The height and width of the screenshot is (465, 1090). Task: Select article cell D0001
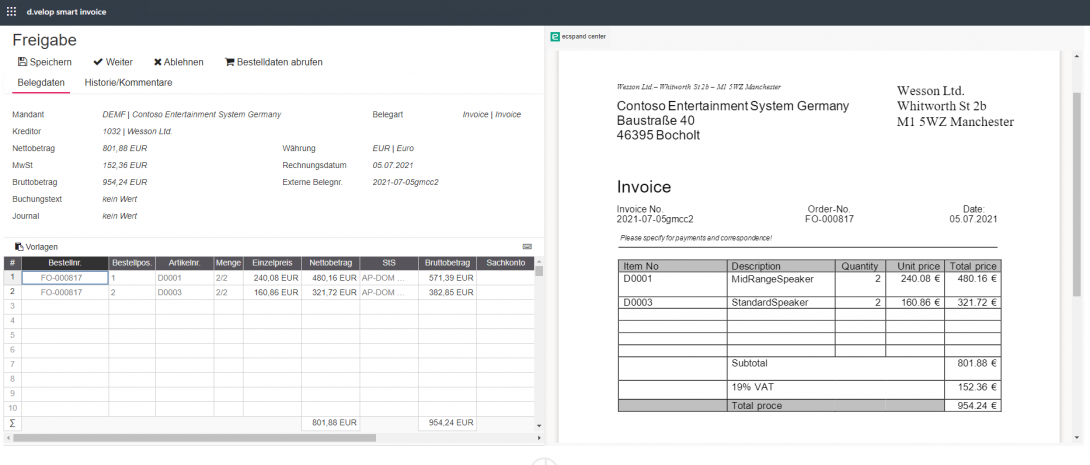[x=184, y=278]
